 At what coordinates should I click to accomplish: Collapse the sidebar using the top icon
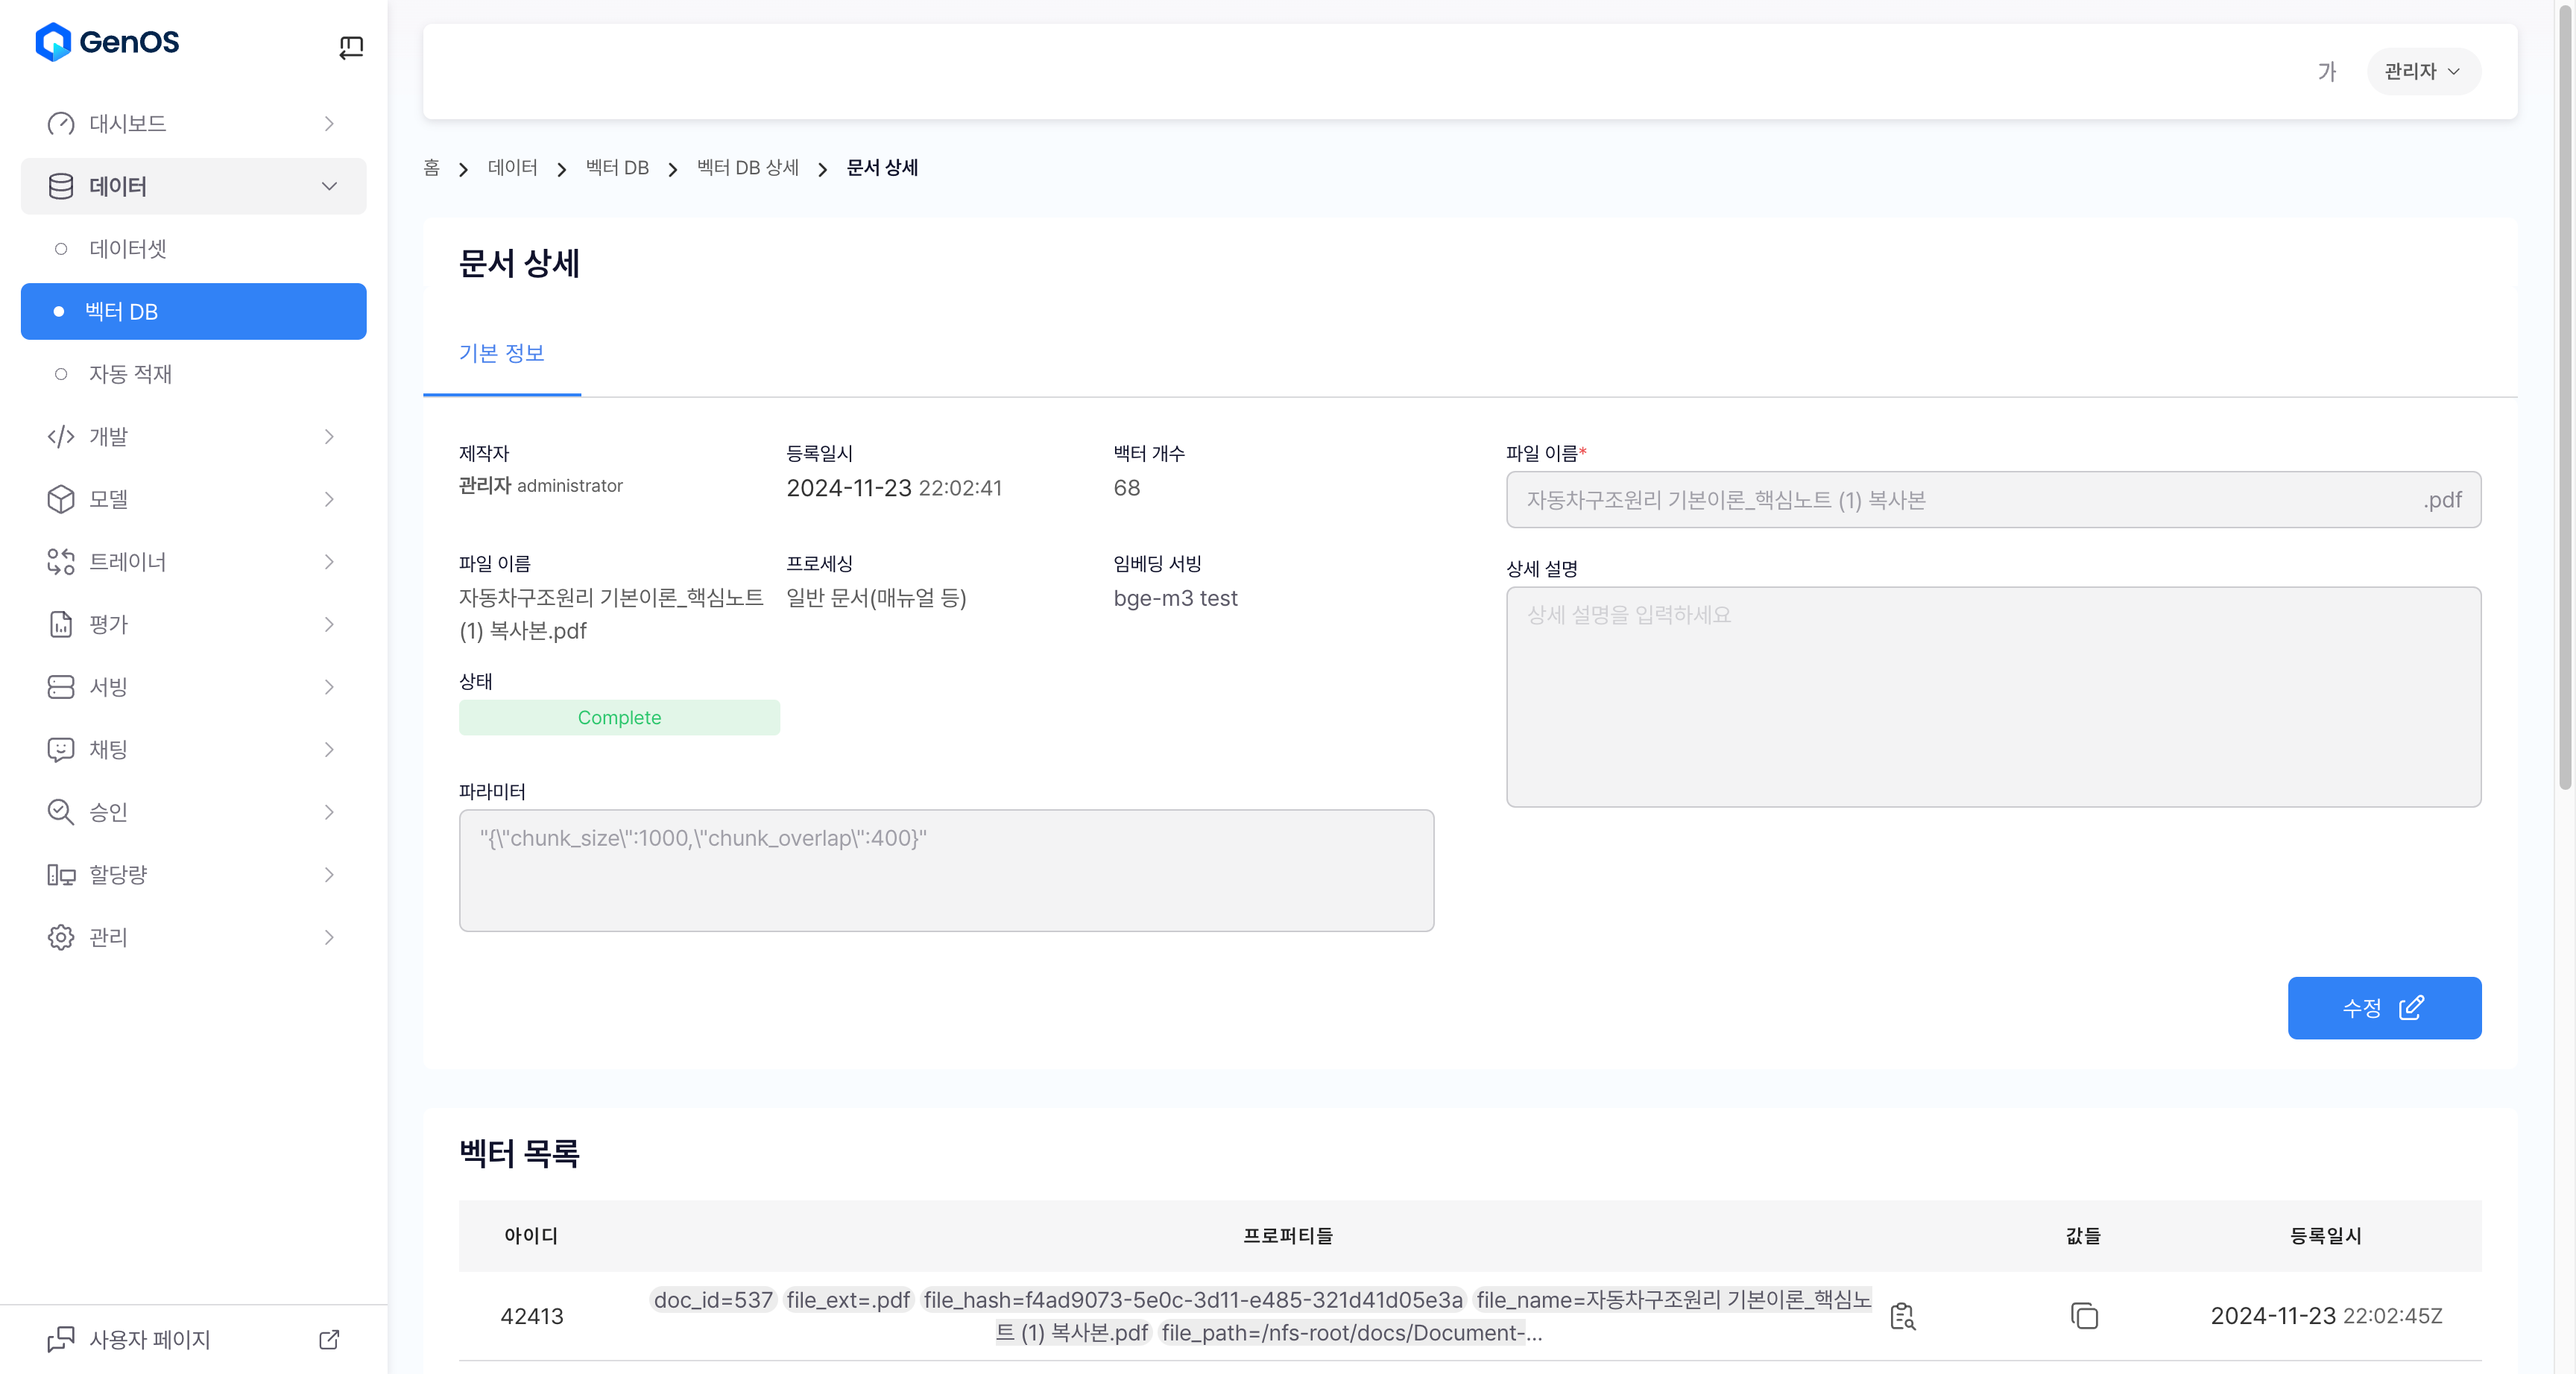351,47
